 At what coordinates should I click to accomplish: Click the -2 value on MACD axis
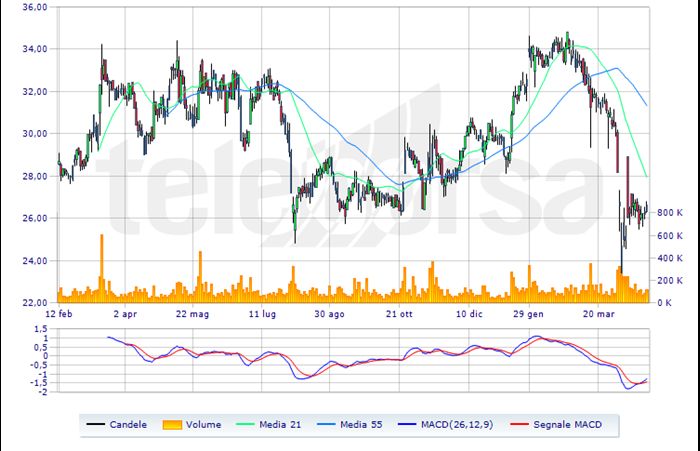coord(44,393)
